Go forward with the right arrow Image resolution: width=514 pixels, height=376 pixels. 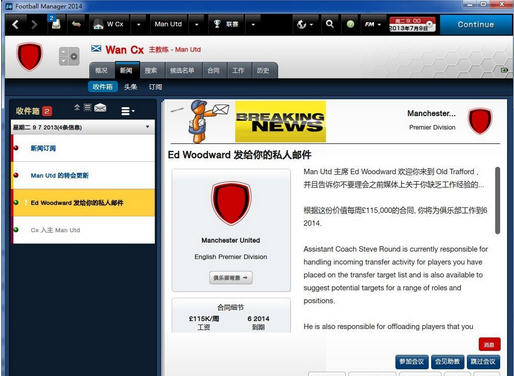(x=34, y=24)
